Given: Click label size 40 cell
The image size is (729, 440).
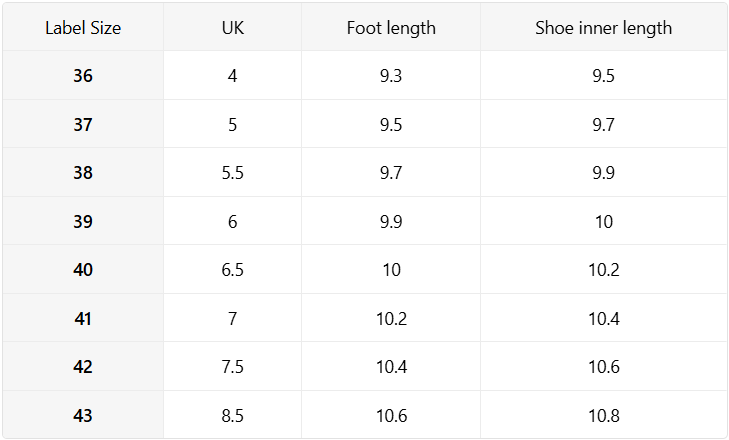Looking at the screenshot, I should [83, 270].
